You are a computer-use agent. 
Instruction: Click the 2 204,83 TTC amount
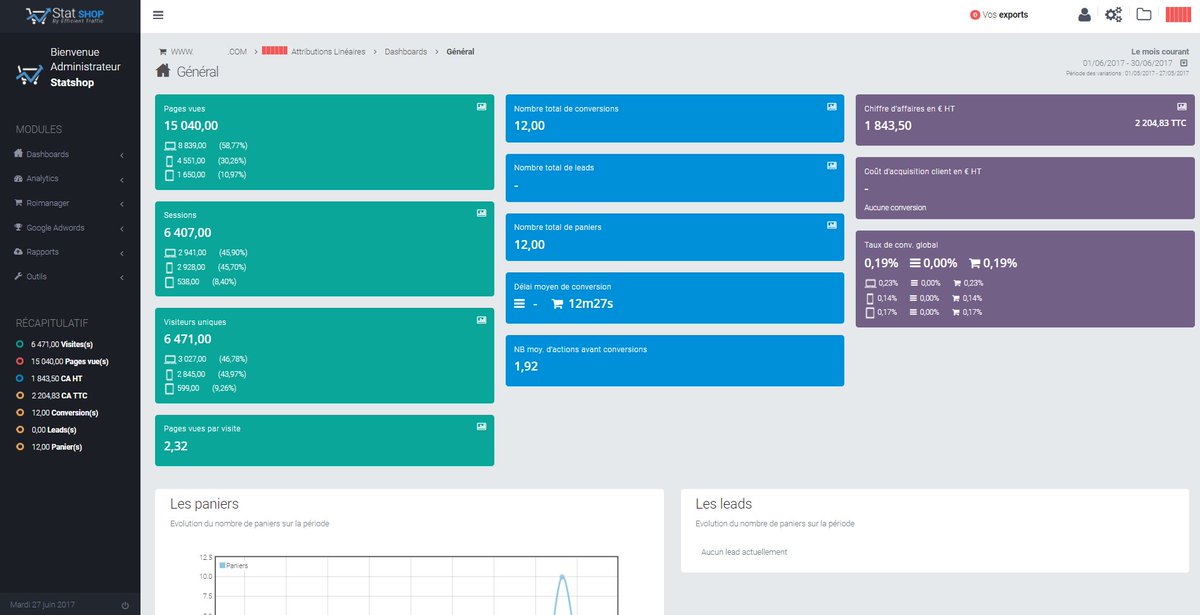(1161, 122)
